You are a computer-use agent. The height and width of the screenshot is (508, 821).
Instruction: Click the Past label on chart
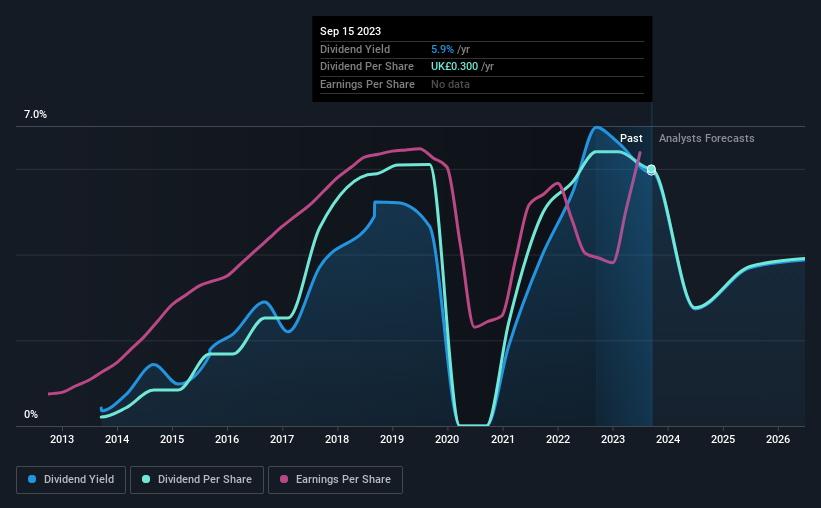pyautogui.click(x=631, y=138)
